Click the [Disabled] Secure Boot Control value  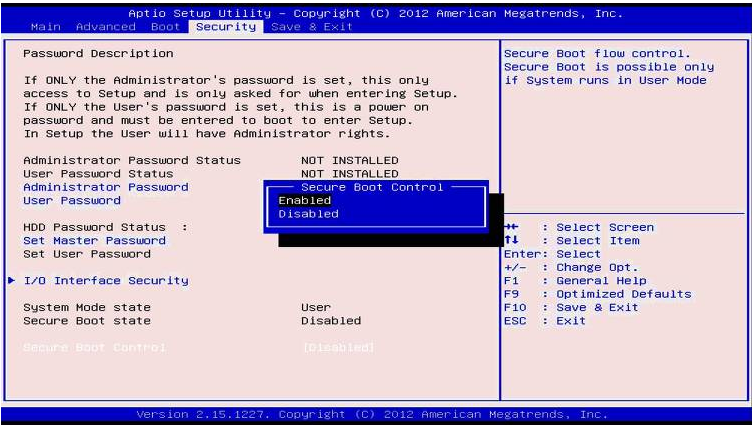point(337,347)
